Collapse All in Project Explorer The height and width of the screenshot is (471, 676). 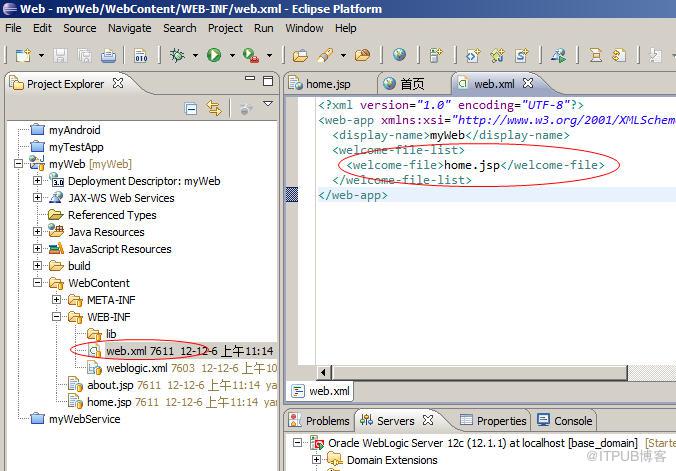(191, 109)
